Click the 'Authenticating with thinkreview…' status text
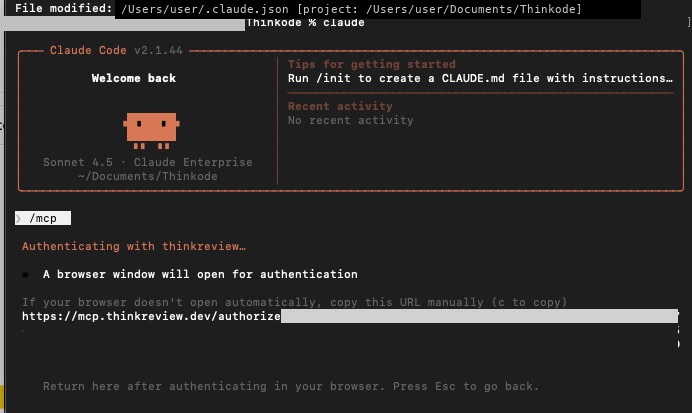This screenshot has height=413, width=692. [134, 246]
